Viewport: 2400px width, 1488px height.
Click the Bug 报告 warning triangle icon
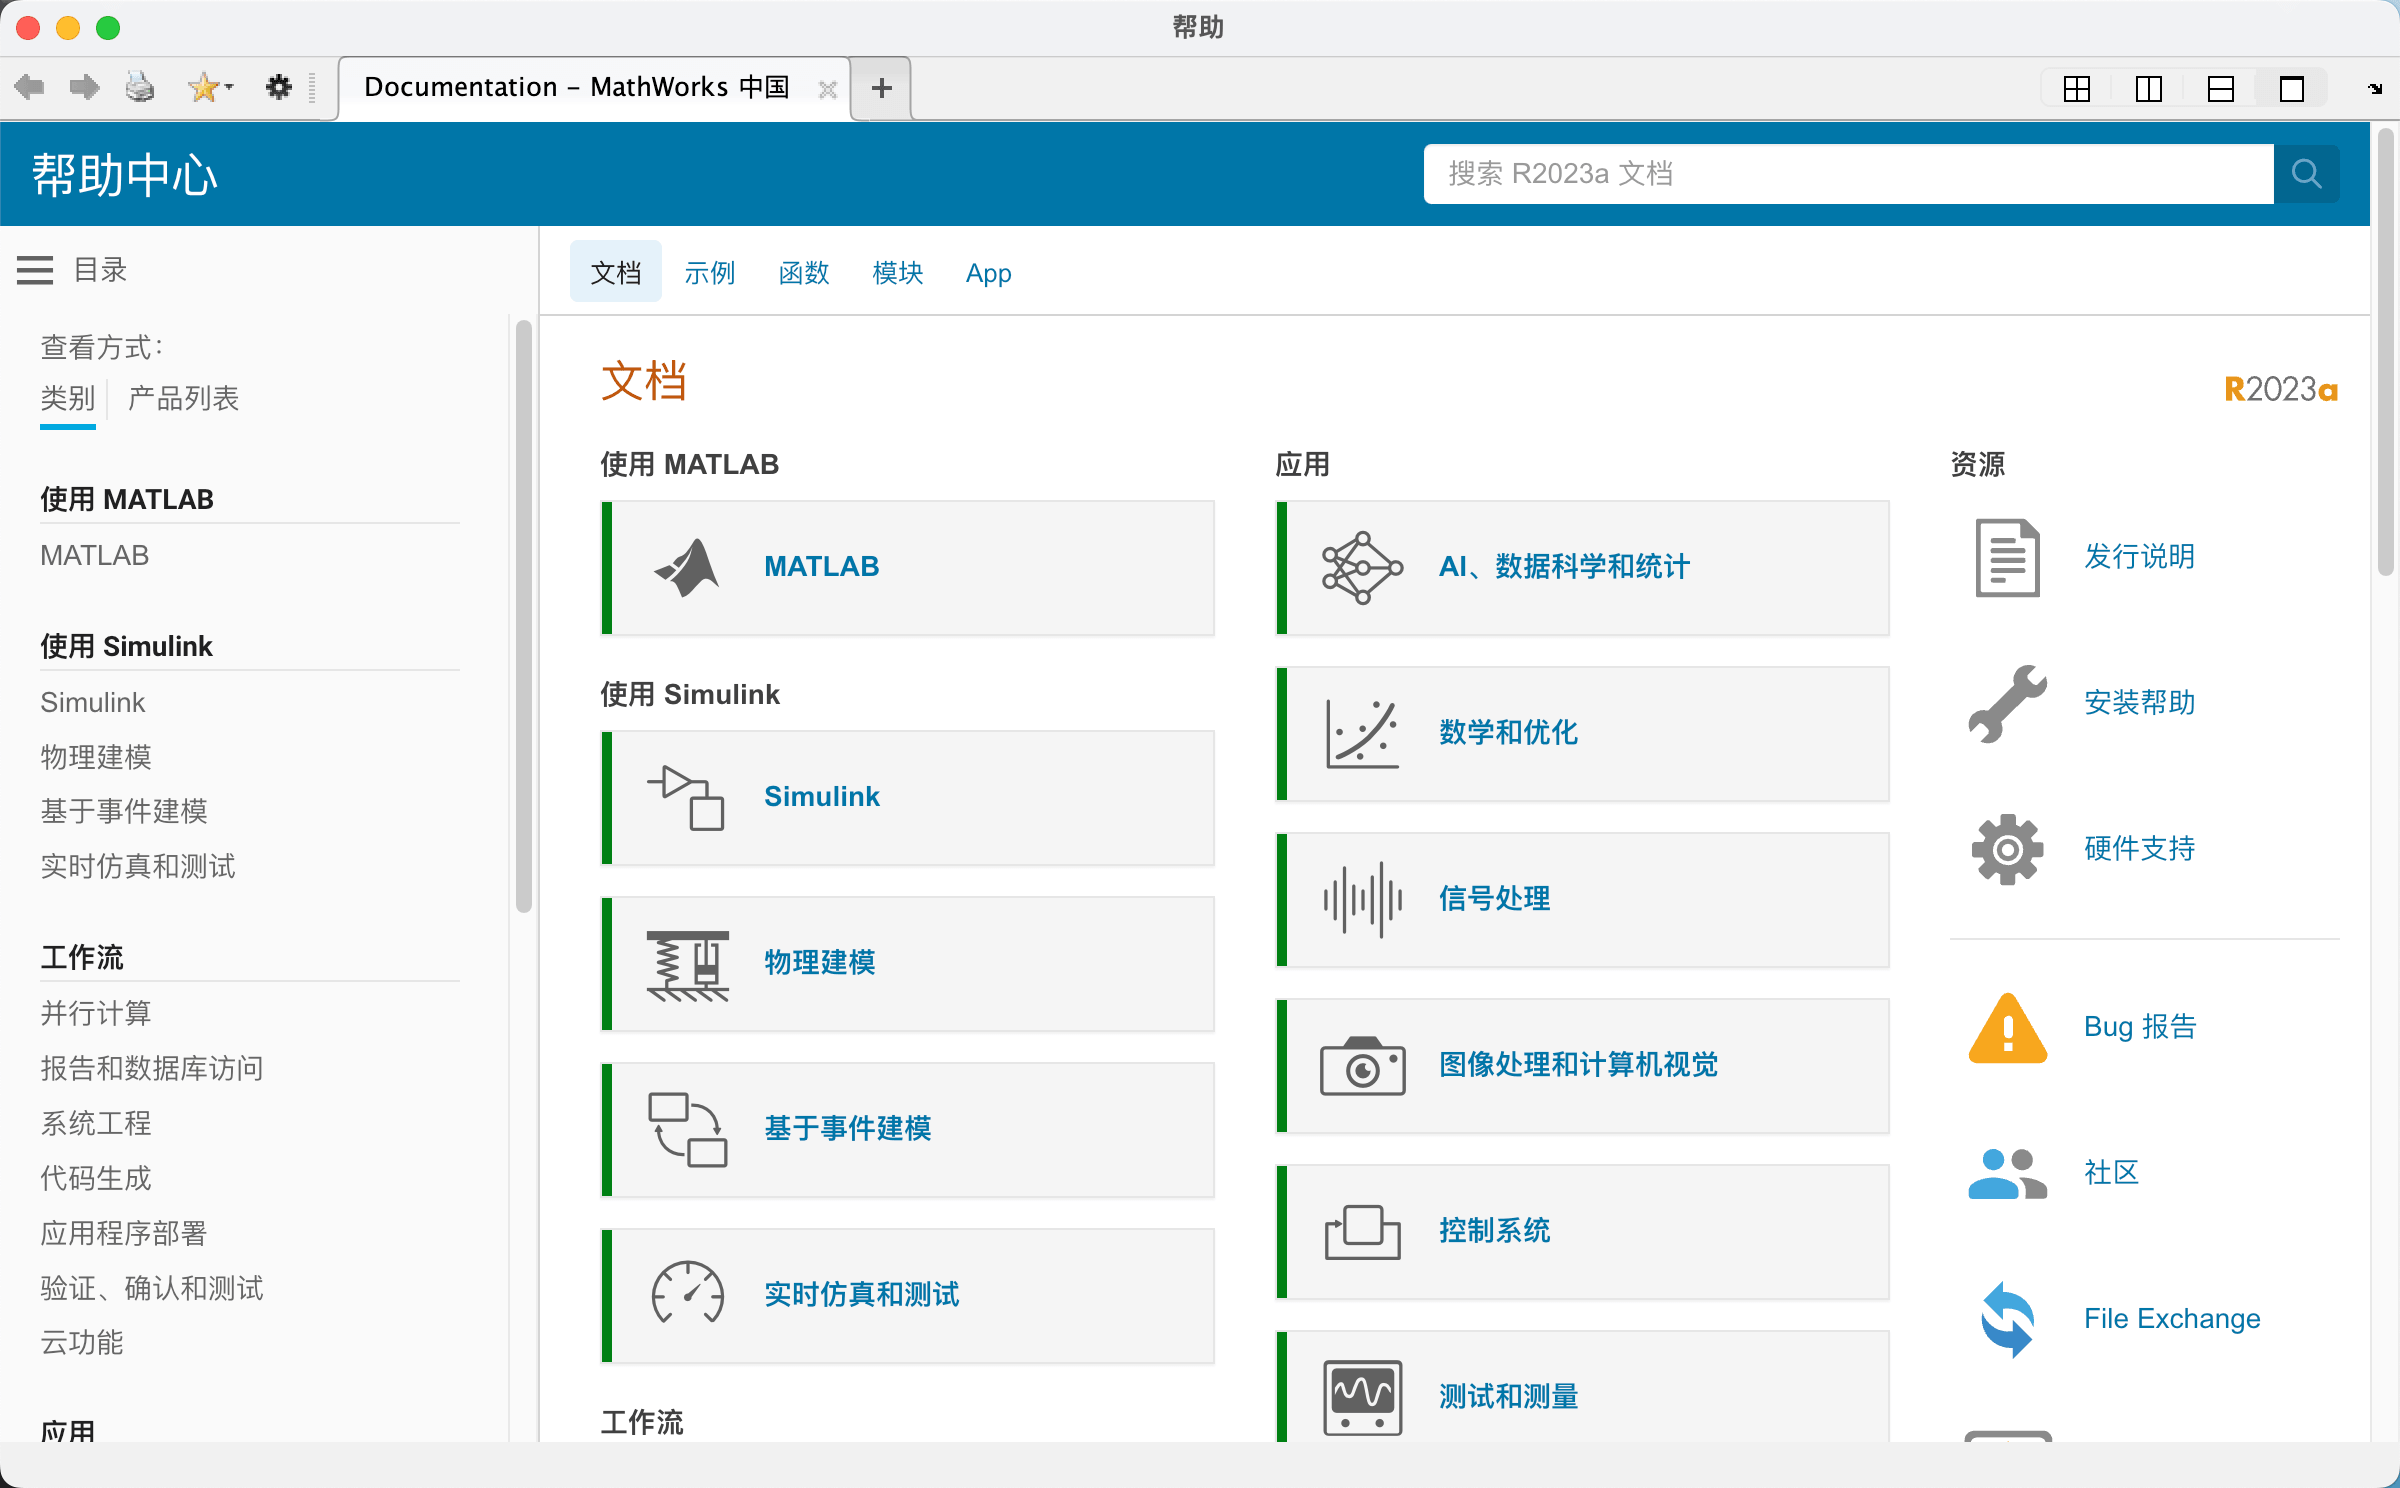pyautogui.click(x=2008, y=1028)
